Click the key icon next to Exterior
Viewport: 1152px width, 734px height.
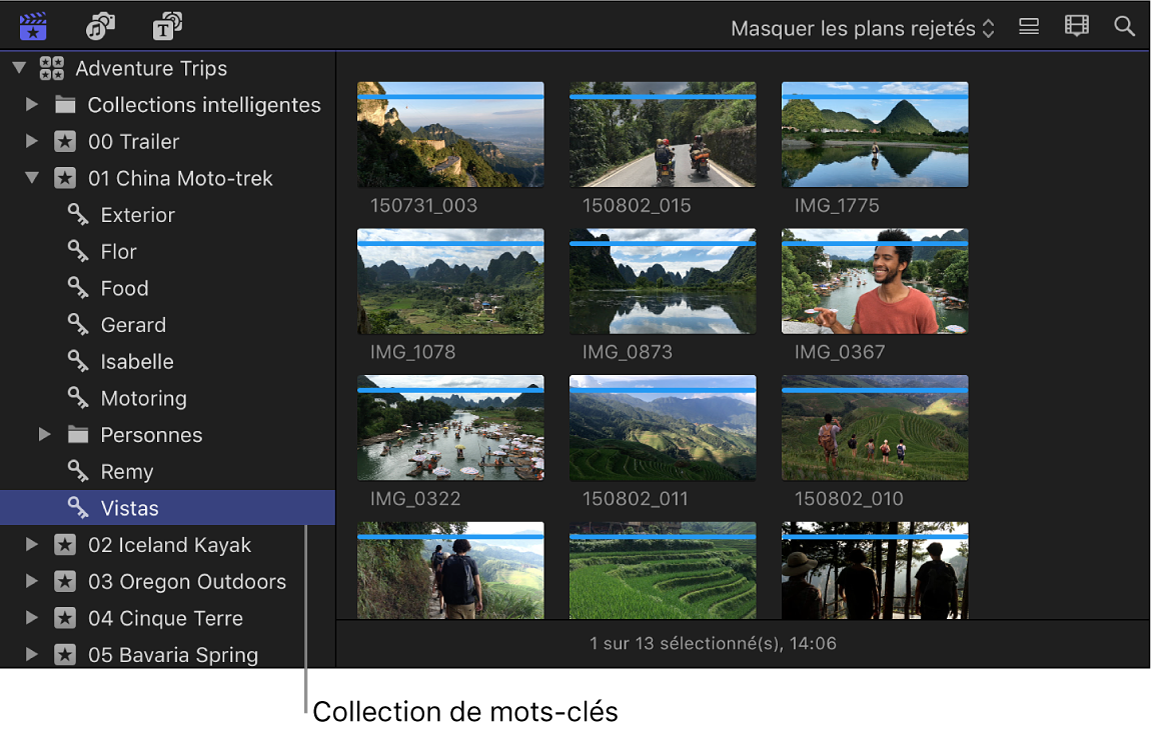(x=77, y=214)
